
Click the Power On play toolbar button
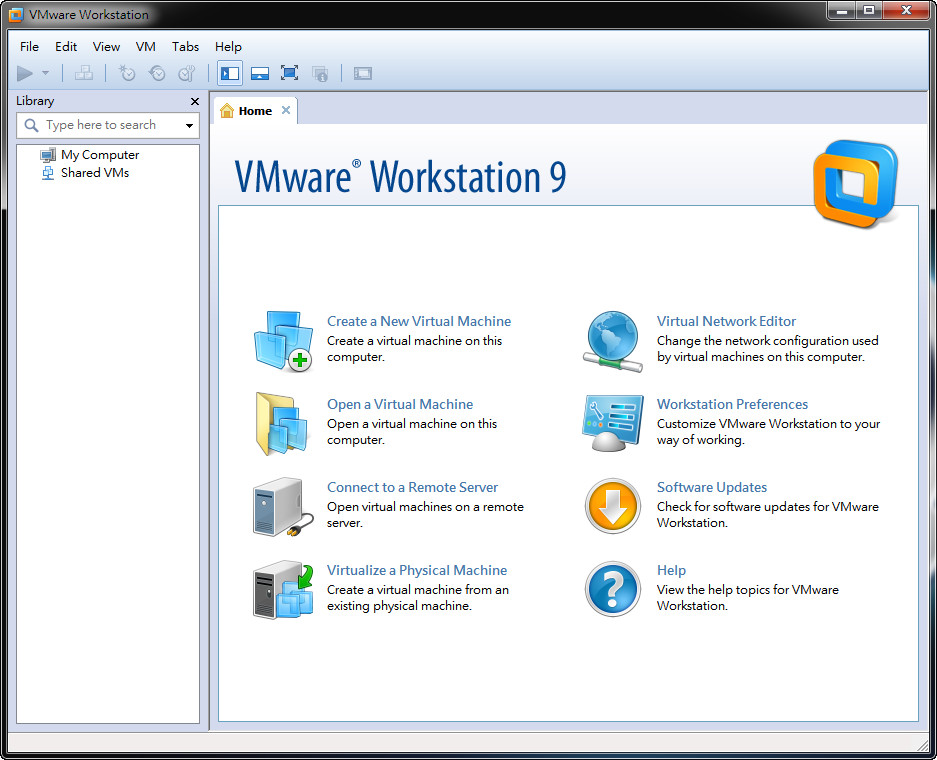click(25, 73)
